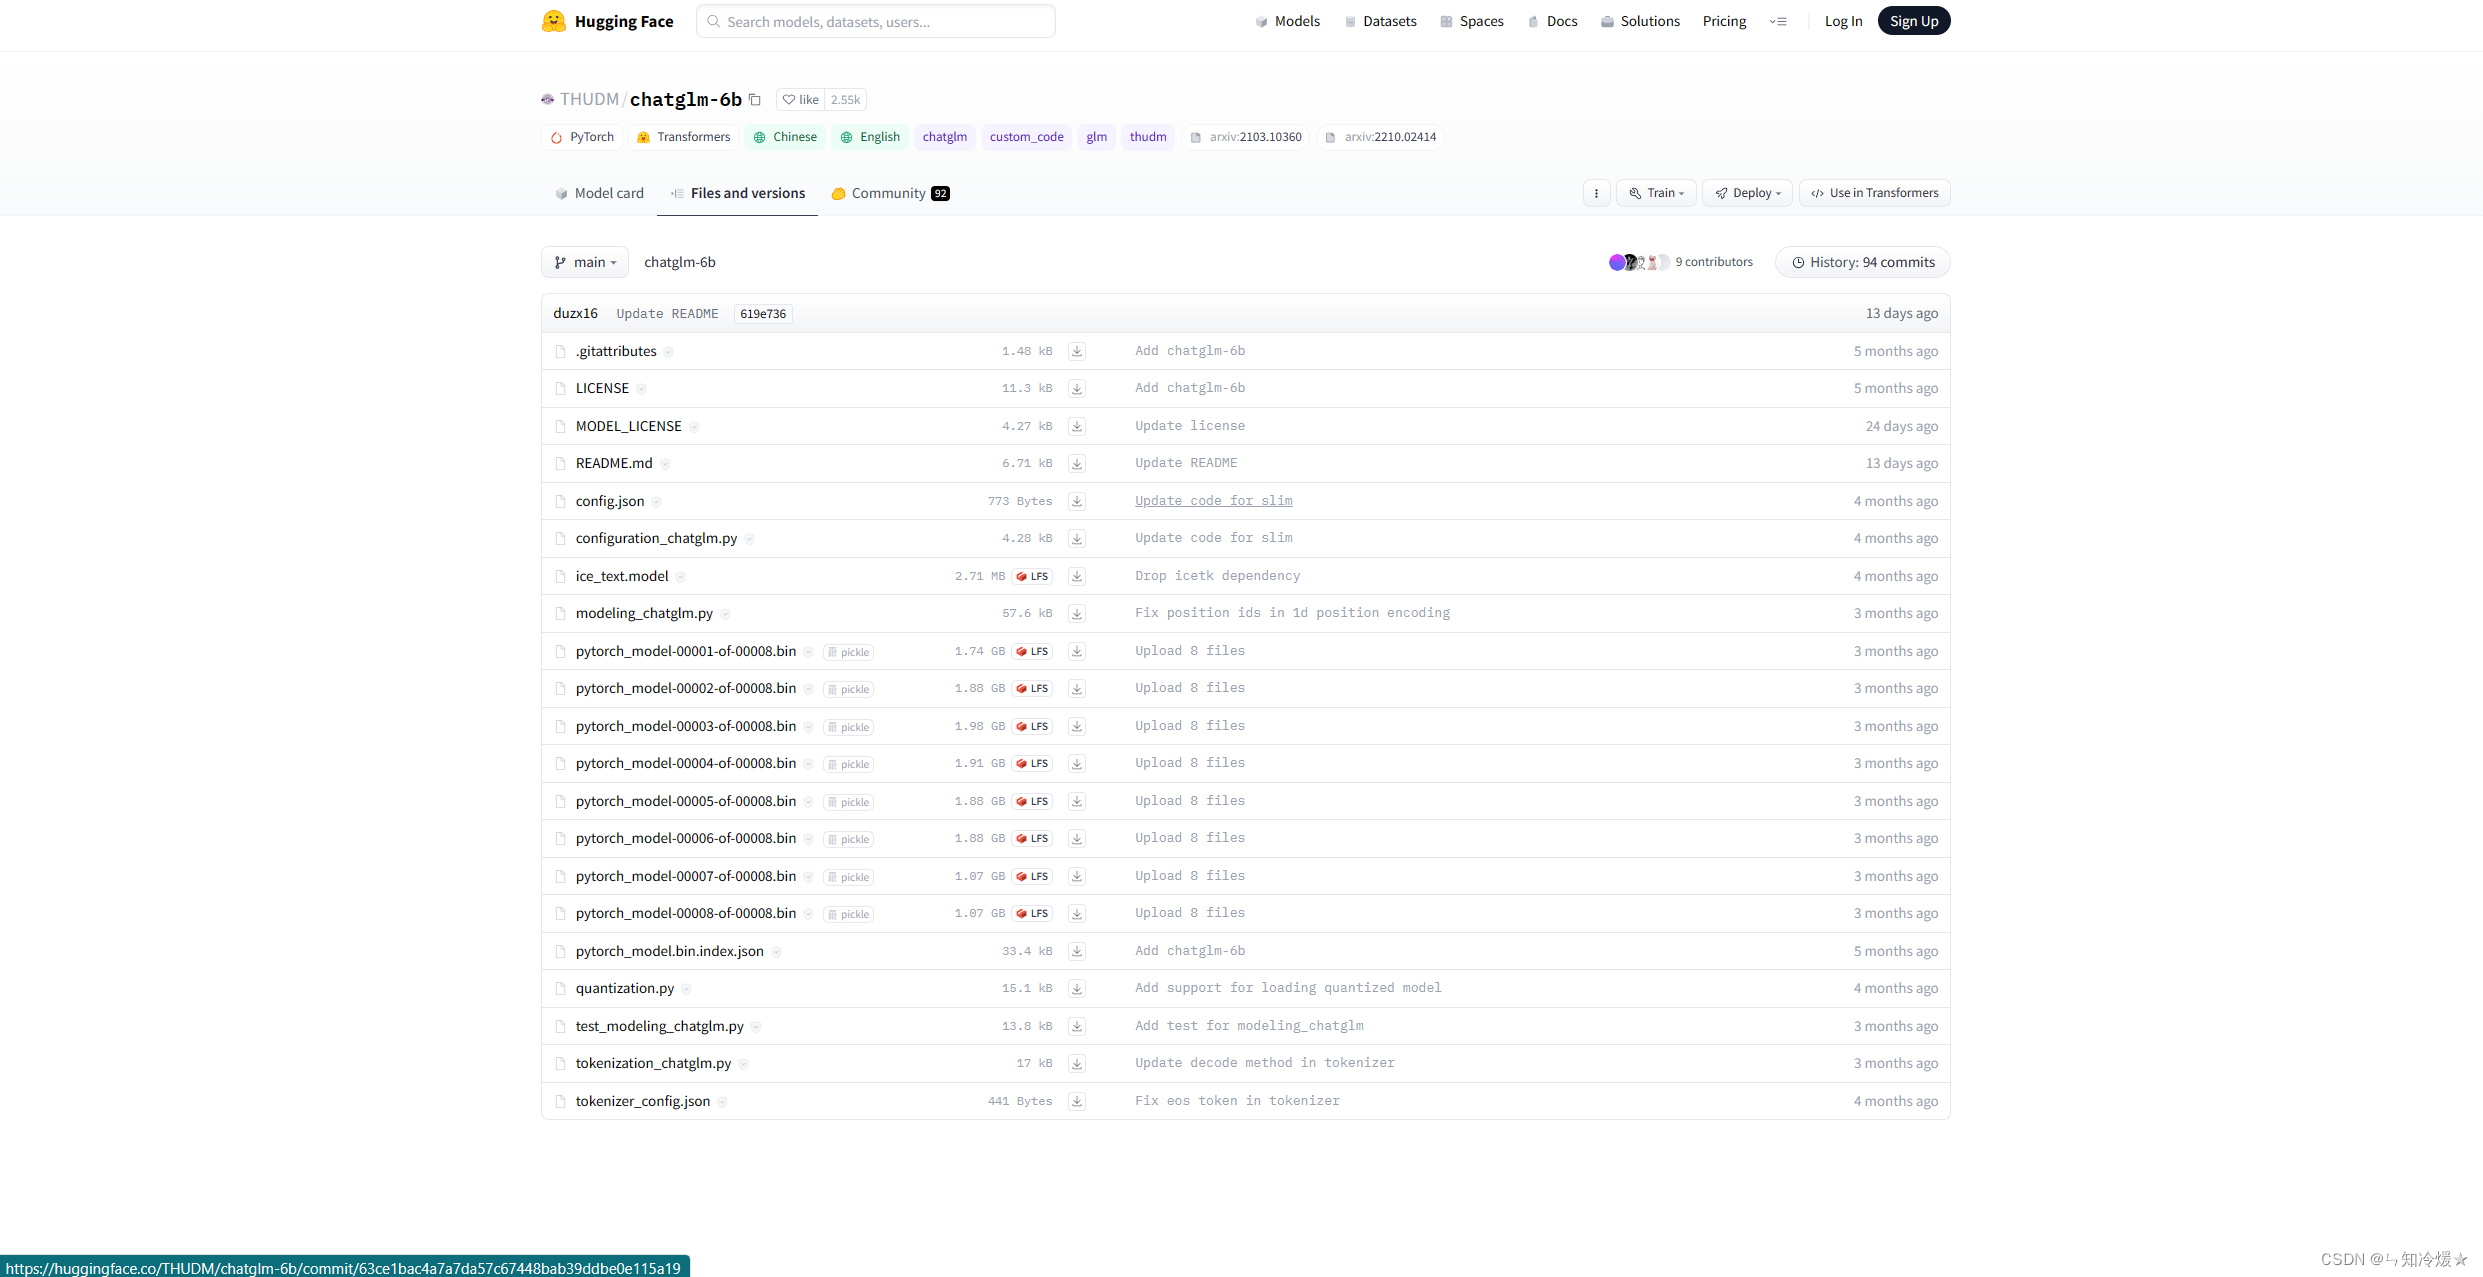Click the contributor avatars group
The height and width of the screenshot is (1277, 2483).
point(1638,262)
